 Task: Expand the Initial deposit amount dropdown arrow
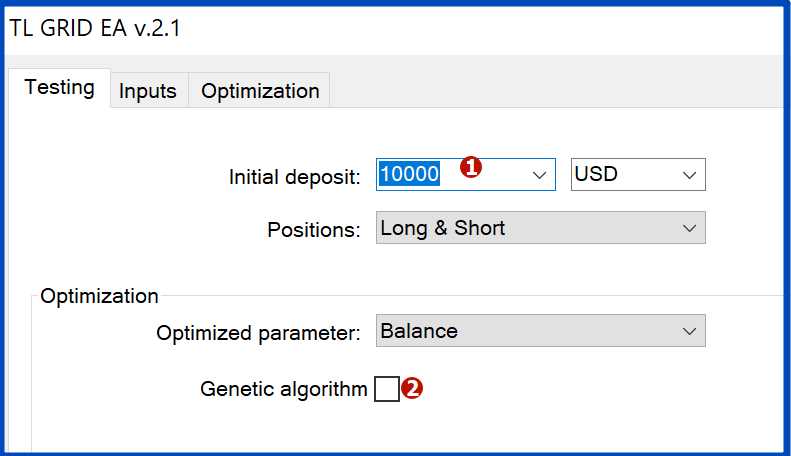(541, 174)
